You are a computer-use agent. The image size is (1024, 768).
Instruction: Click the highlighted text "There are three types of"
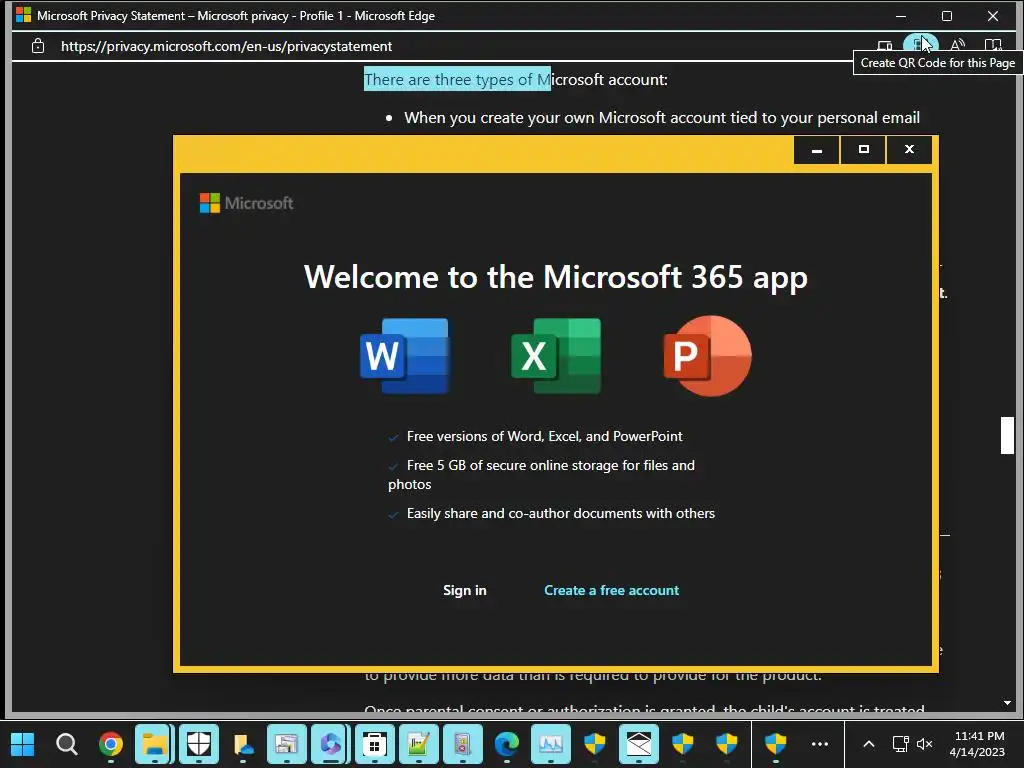[448, 80]
